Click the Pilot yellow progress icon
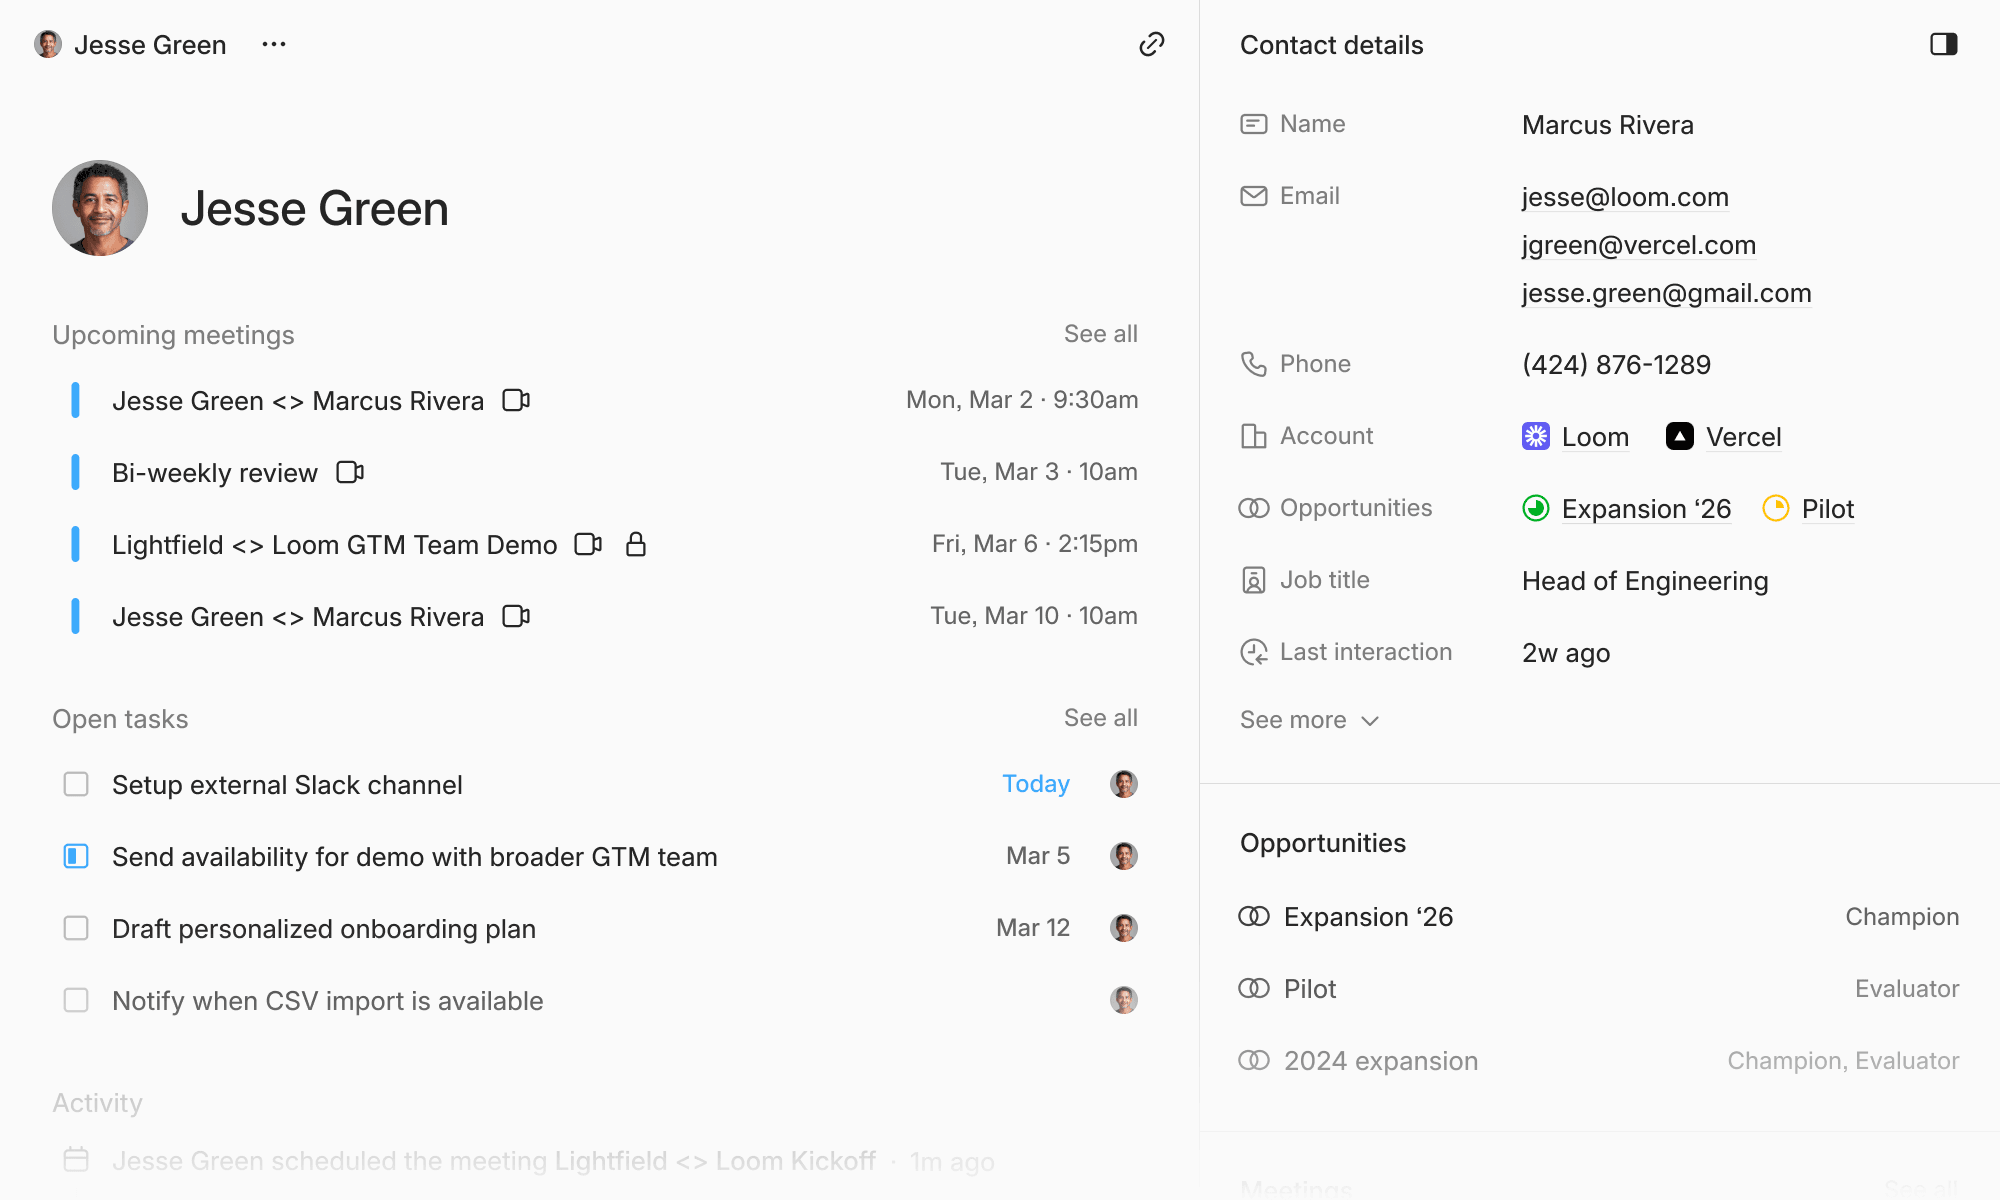Screen dimensions: 2000x1200 coord(1775,508)
